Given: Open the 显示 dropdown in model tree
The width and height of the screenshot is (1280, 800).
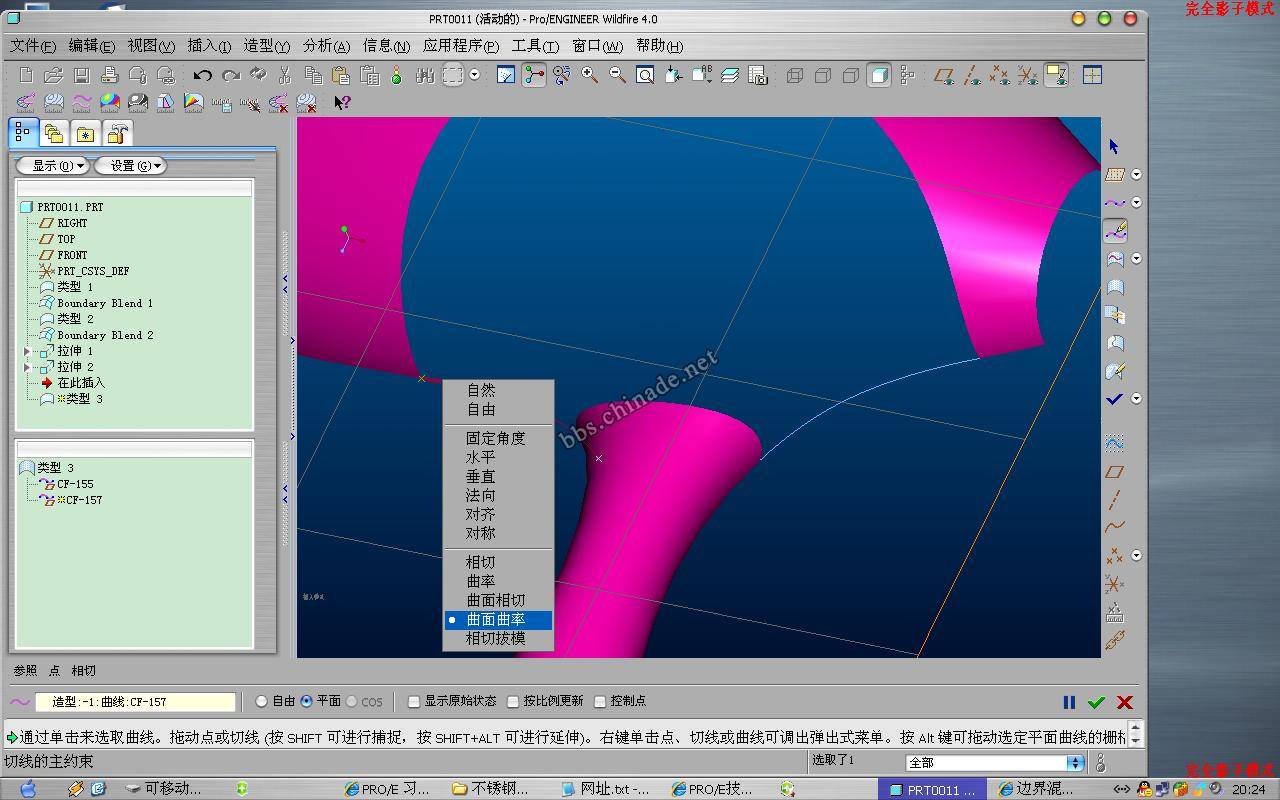Looking at the screenshot, I should [53, 166].
